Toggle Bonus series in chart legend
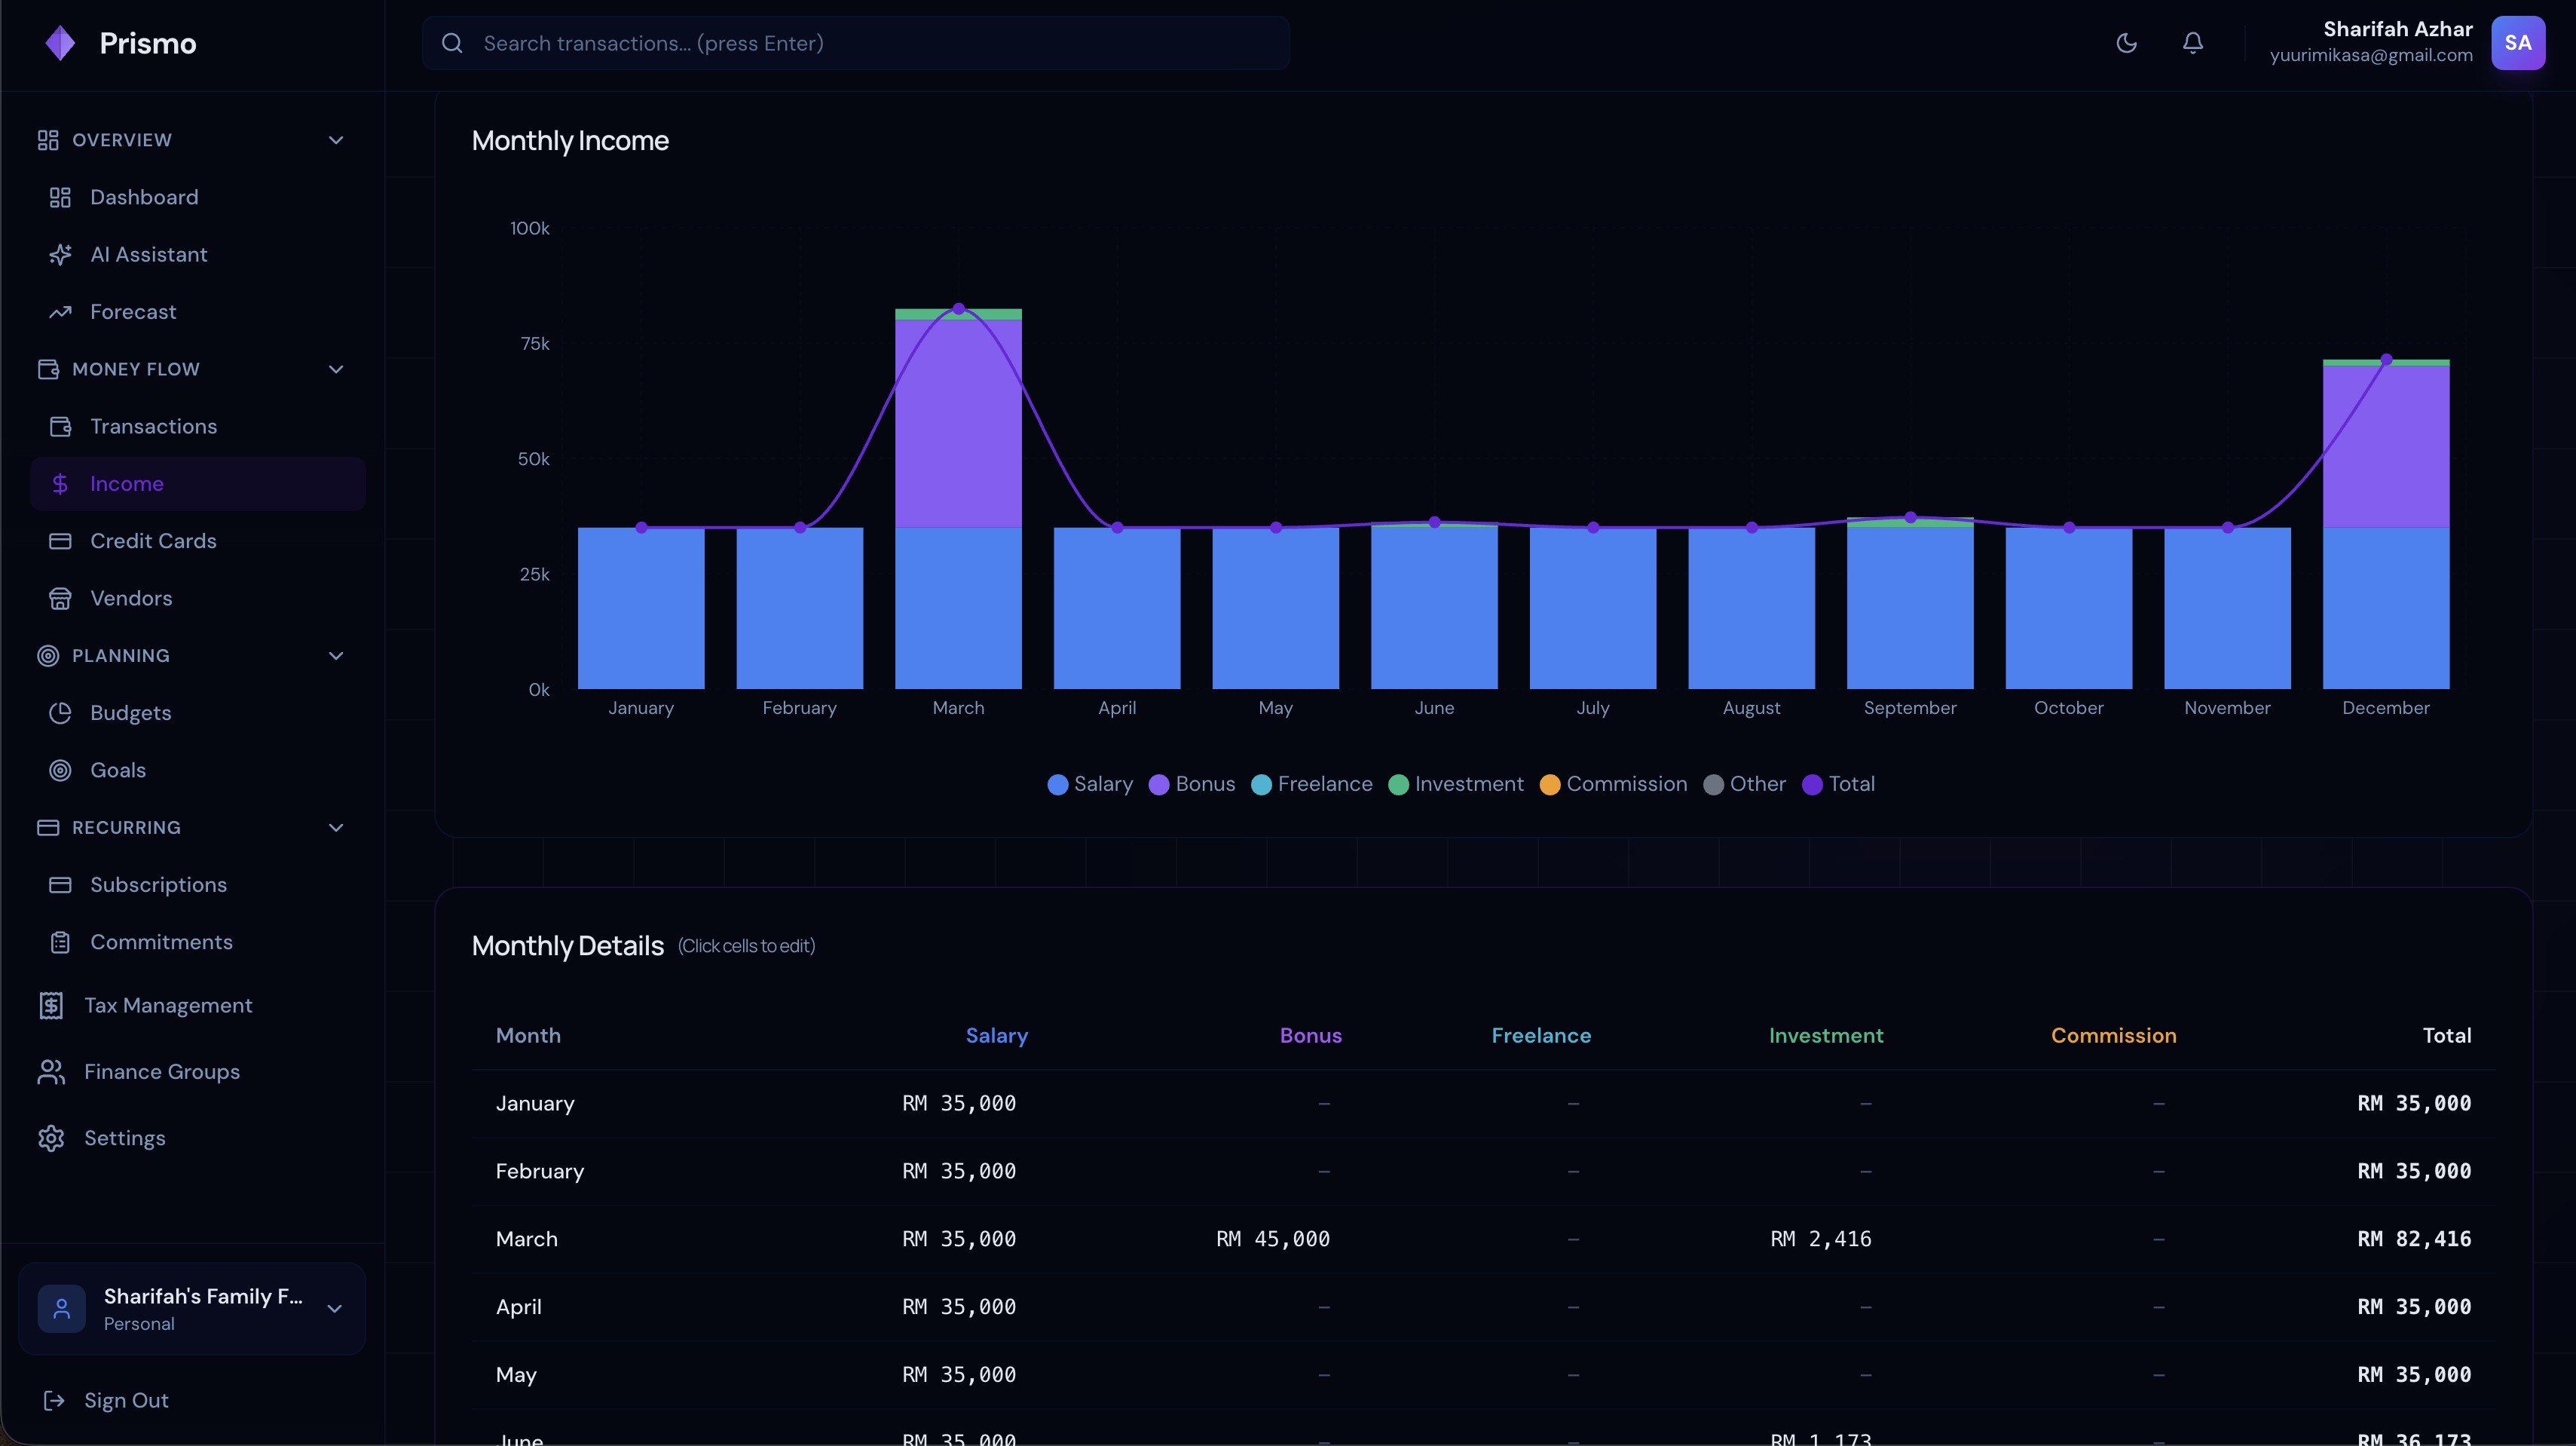Image resolution: width=2576 pixels, height=1446 pixels. [1192, 784]
